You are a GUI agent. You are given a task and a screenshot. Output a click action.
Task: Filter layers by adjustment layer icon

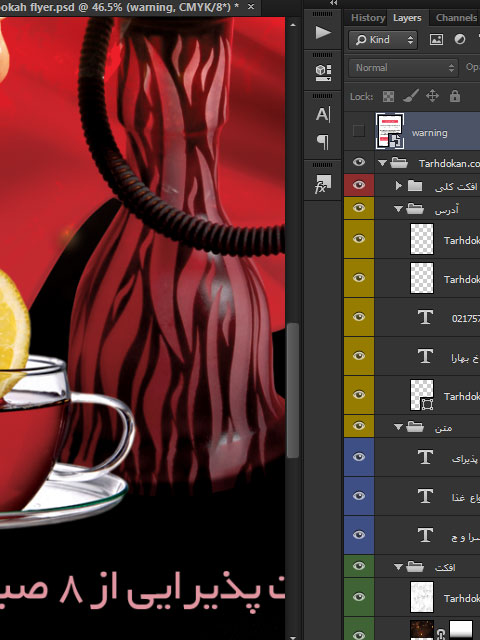point(460,40)
